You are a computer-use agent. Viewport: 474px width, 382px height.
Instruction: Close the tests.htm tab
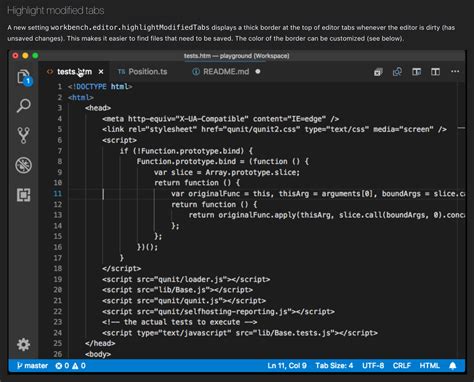point(101,72)
